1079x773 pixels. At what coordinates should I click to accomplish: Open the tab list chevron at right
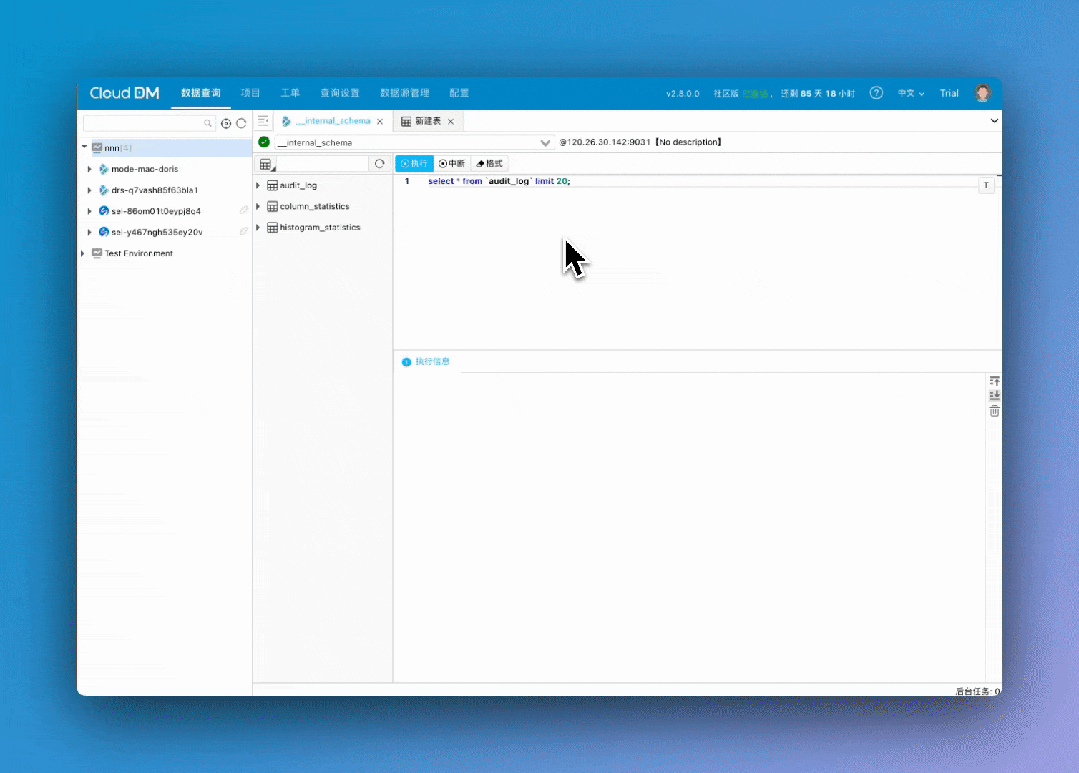tap(994, 121)
